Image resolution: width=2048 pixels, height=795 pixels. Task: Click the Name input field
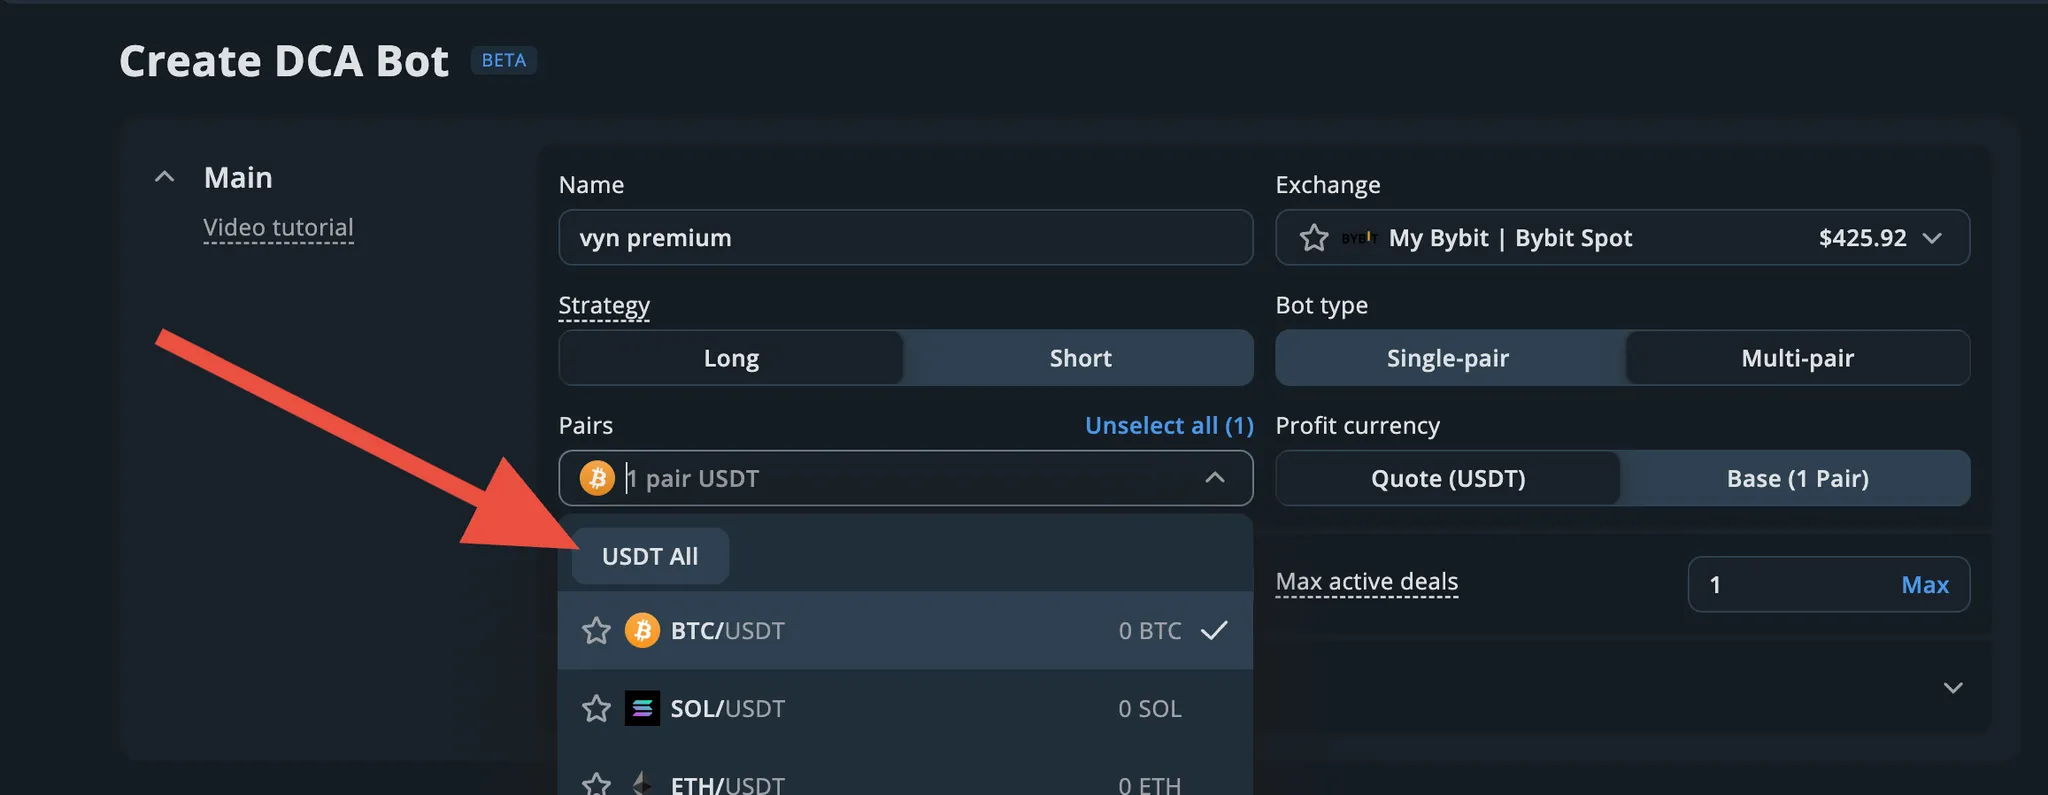pyautogui.click(x=905, y=238)
